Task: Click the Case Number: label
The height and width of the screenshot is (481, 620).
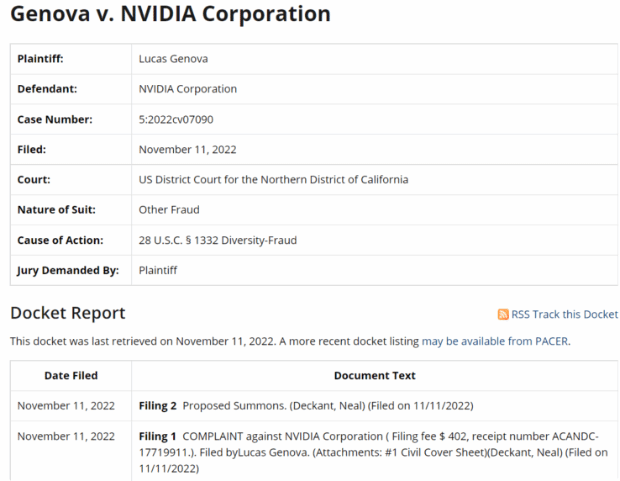Action: coord(55,119)
